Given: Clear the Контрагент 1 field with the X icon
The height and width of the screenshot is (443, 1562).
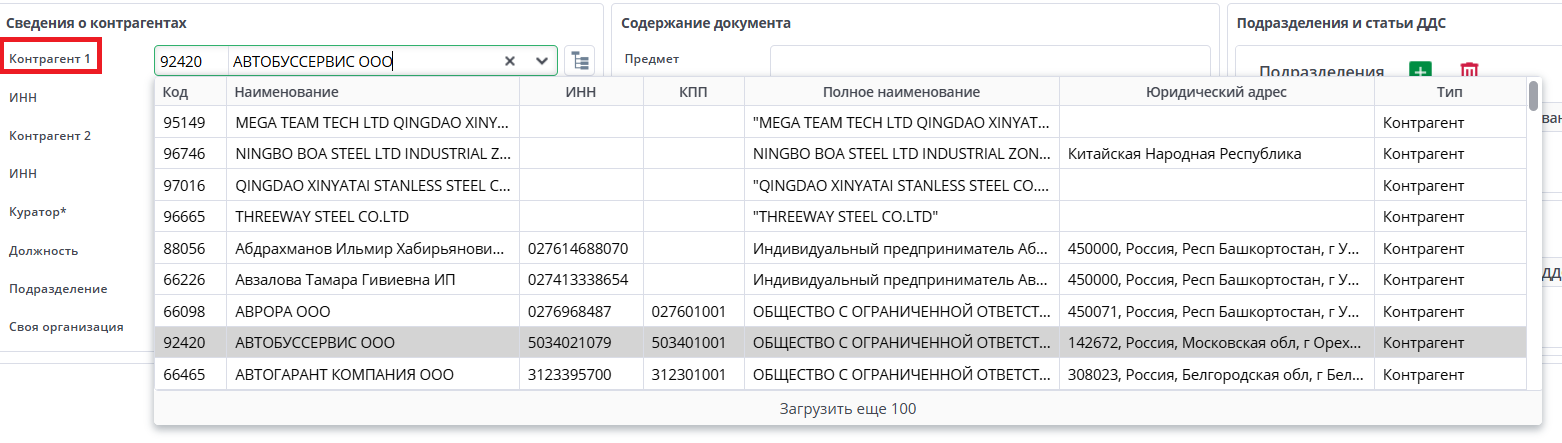Looking at the screenshot, I should click(x=510, y=61).
